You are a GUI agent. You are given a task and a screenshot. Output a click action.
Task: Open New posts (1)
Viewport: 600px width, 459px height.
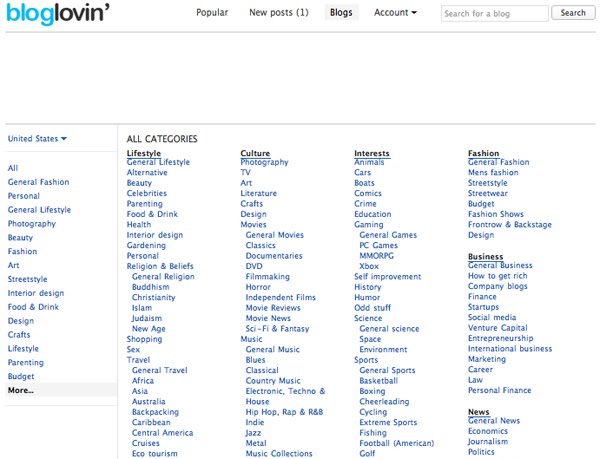[279, 13]
